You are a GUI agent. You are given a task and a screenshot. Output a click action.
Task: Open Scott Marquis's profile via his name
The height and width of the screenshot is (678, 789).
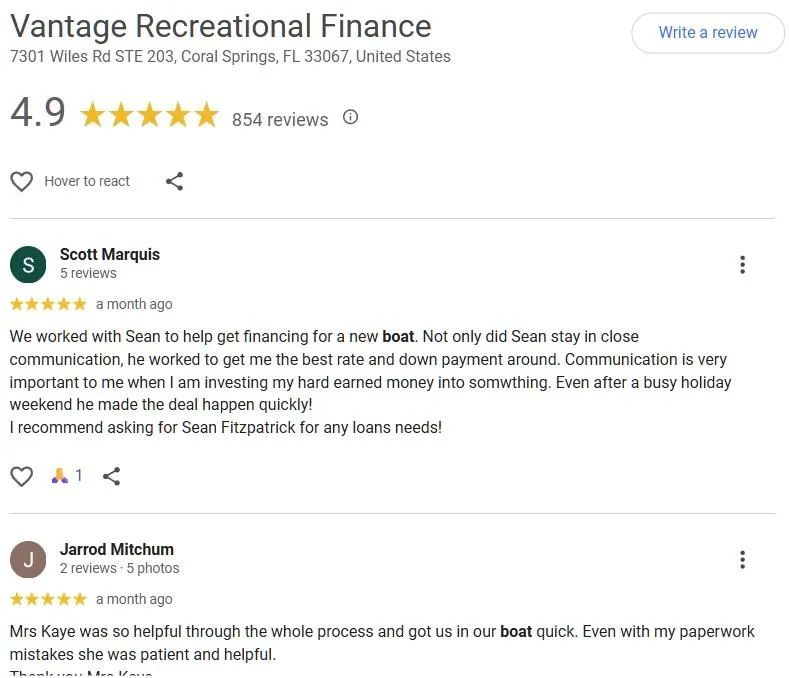point(109,254)
